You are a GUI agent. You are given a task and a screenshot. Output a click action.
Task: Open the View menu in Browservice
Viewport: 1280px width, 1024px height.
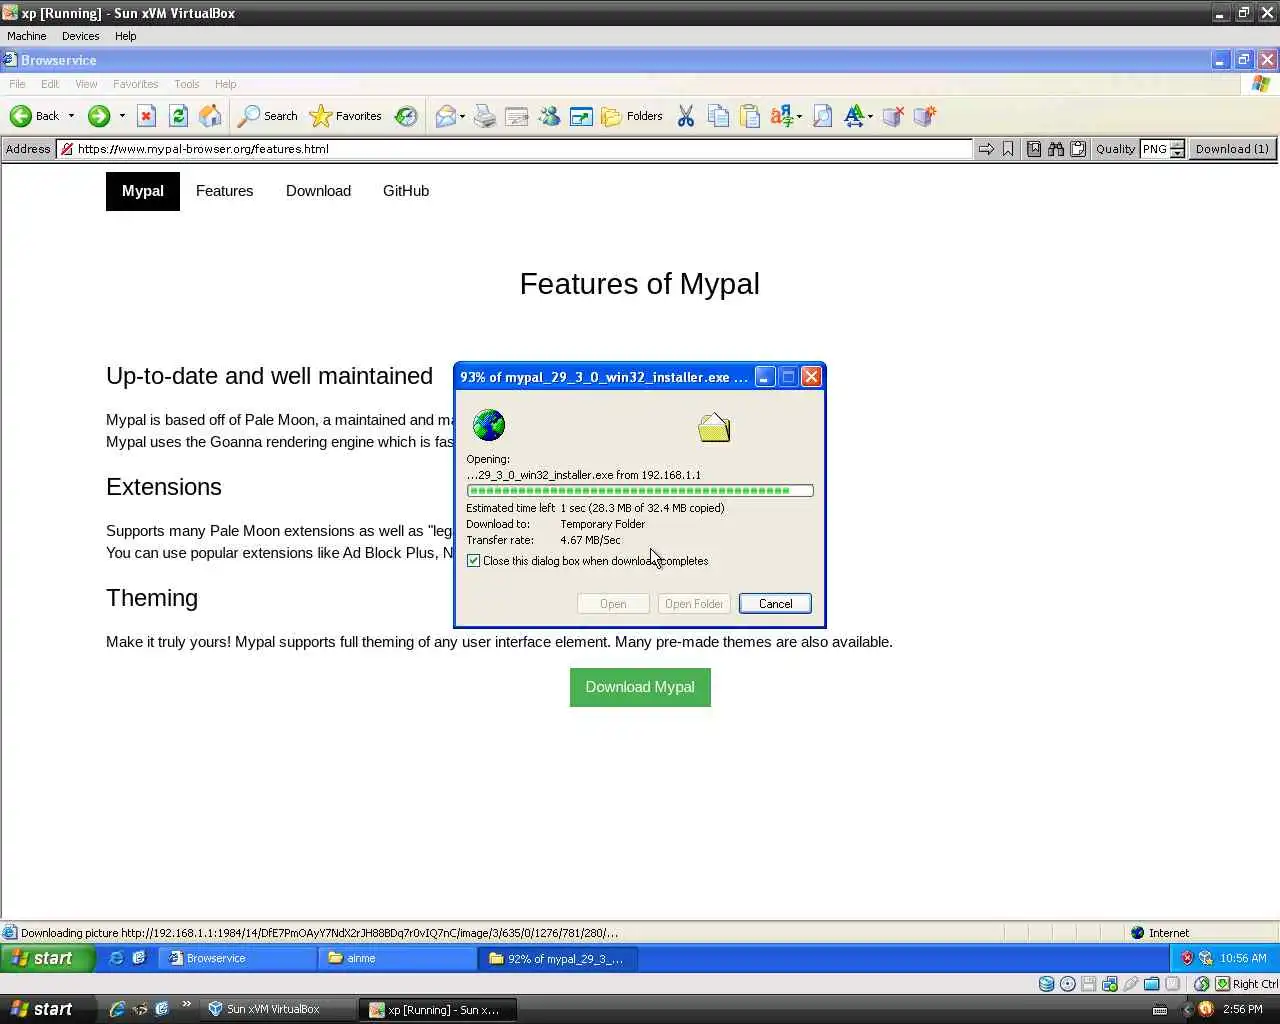[x=86, y=84]
